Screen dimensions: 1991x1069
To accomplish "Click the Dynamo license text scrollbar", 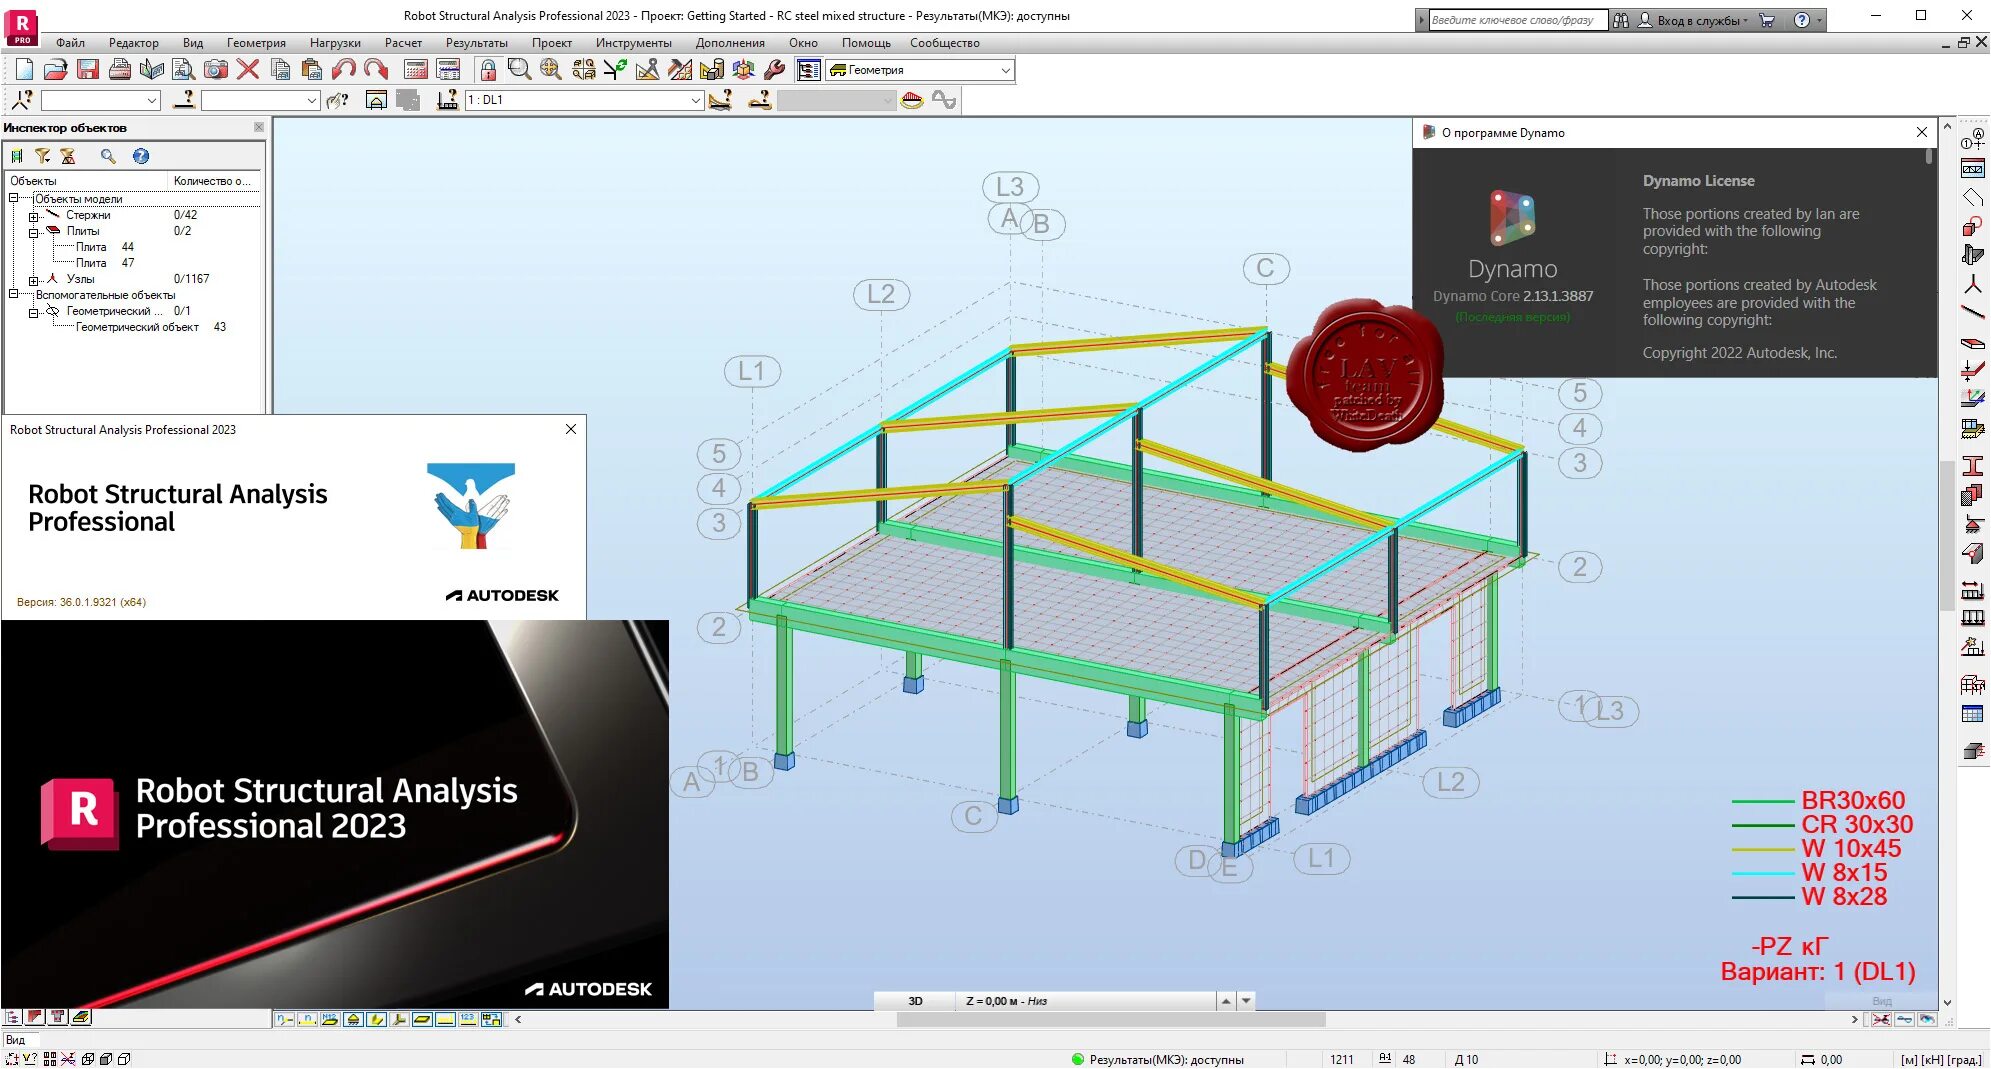I will (x=1929, y=157).
